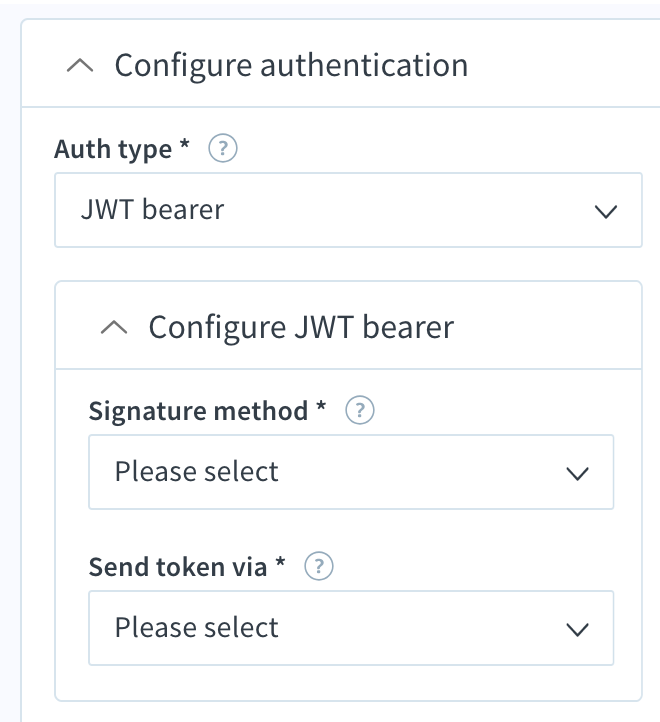Collapse the Configure authentication section chevron
This screenshot has height=722, width=660.
pyautogui.click(x=80, y=66)
